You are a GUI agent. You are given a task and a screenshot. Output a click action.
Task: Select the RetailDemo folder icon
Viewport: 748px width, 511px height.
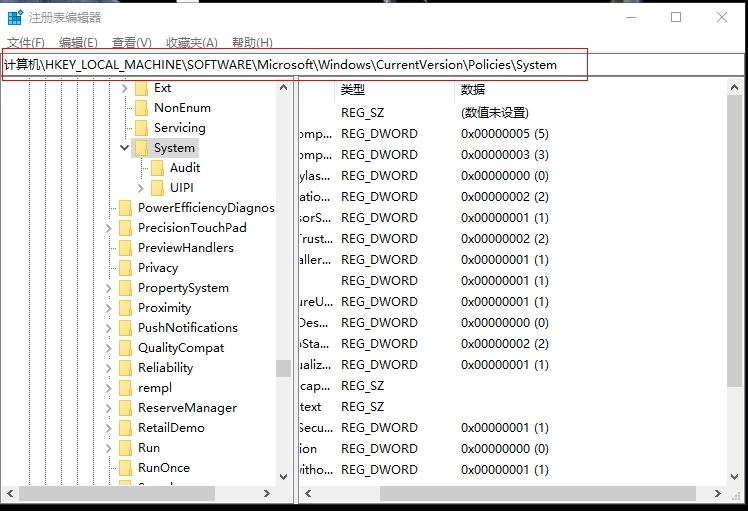(x=125, y=428)
